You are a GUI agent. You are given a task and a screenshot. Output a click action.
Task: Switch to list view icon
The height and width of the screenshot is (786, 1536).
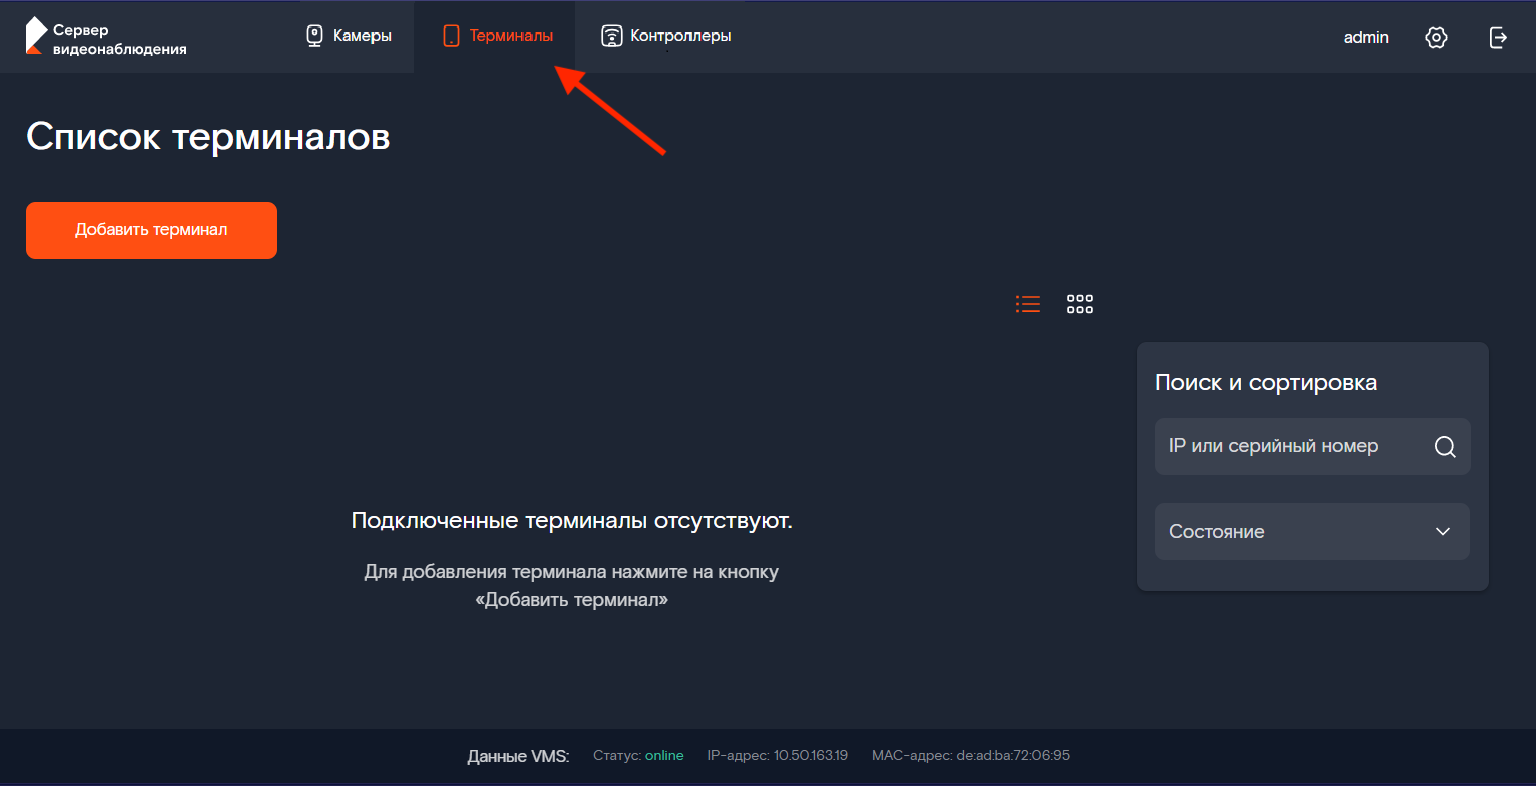pyautogui.click(x=1028, y=304)
